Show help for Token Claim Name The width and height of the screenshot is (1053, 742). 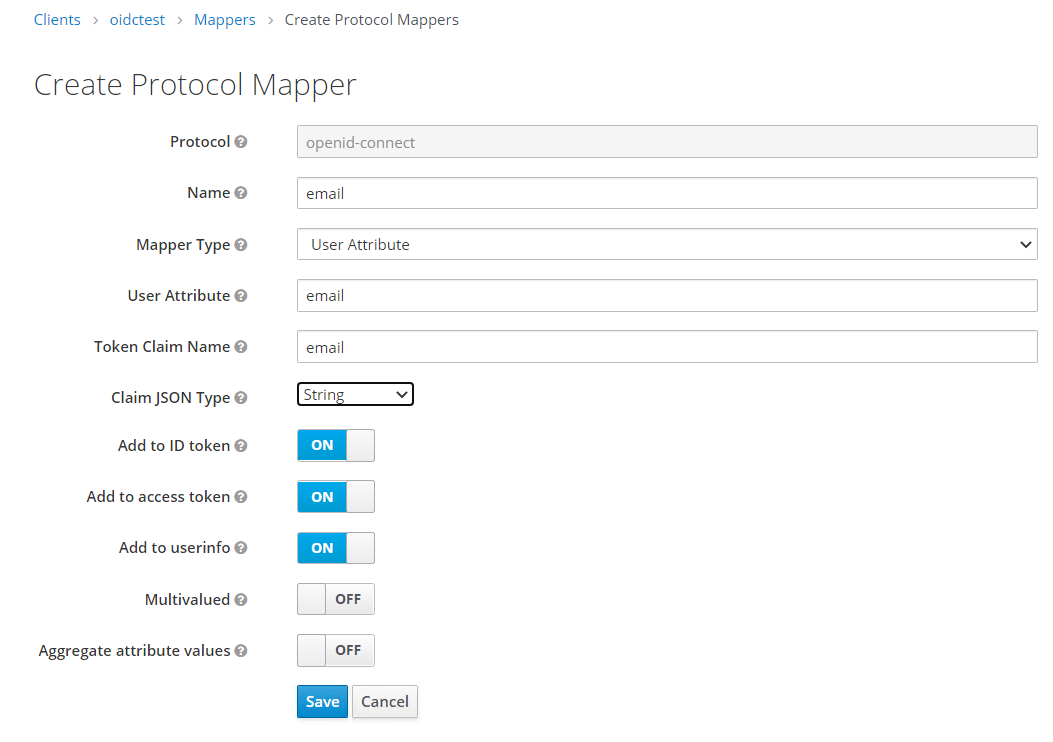[241, 347]
